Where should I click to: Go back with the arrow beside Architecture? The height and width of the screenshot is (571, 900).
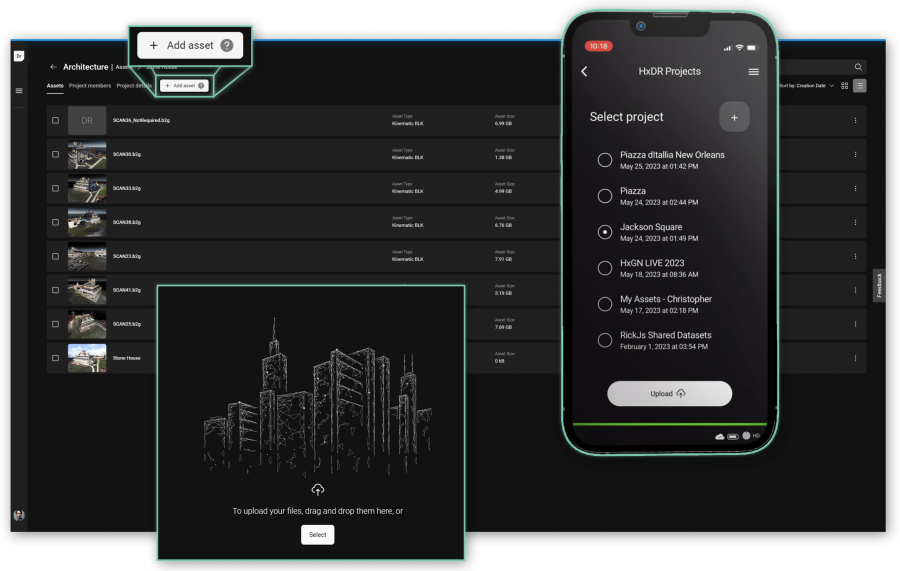53,67
